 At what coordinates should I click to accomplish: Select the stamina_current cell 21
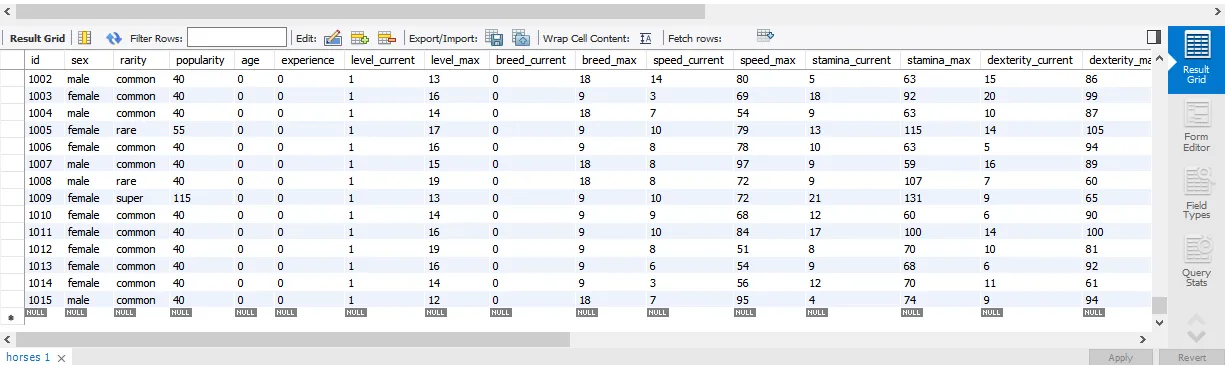pyautogui.click(x=852, y=197)
